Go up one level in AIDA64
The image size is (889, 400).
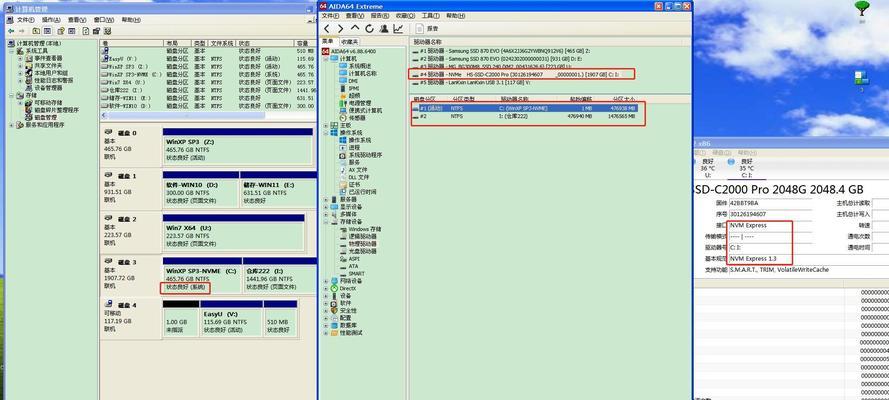(355, 28)
